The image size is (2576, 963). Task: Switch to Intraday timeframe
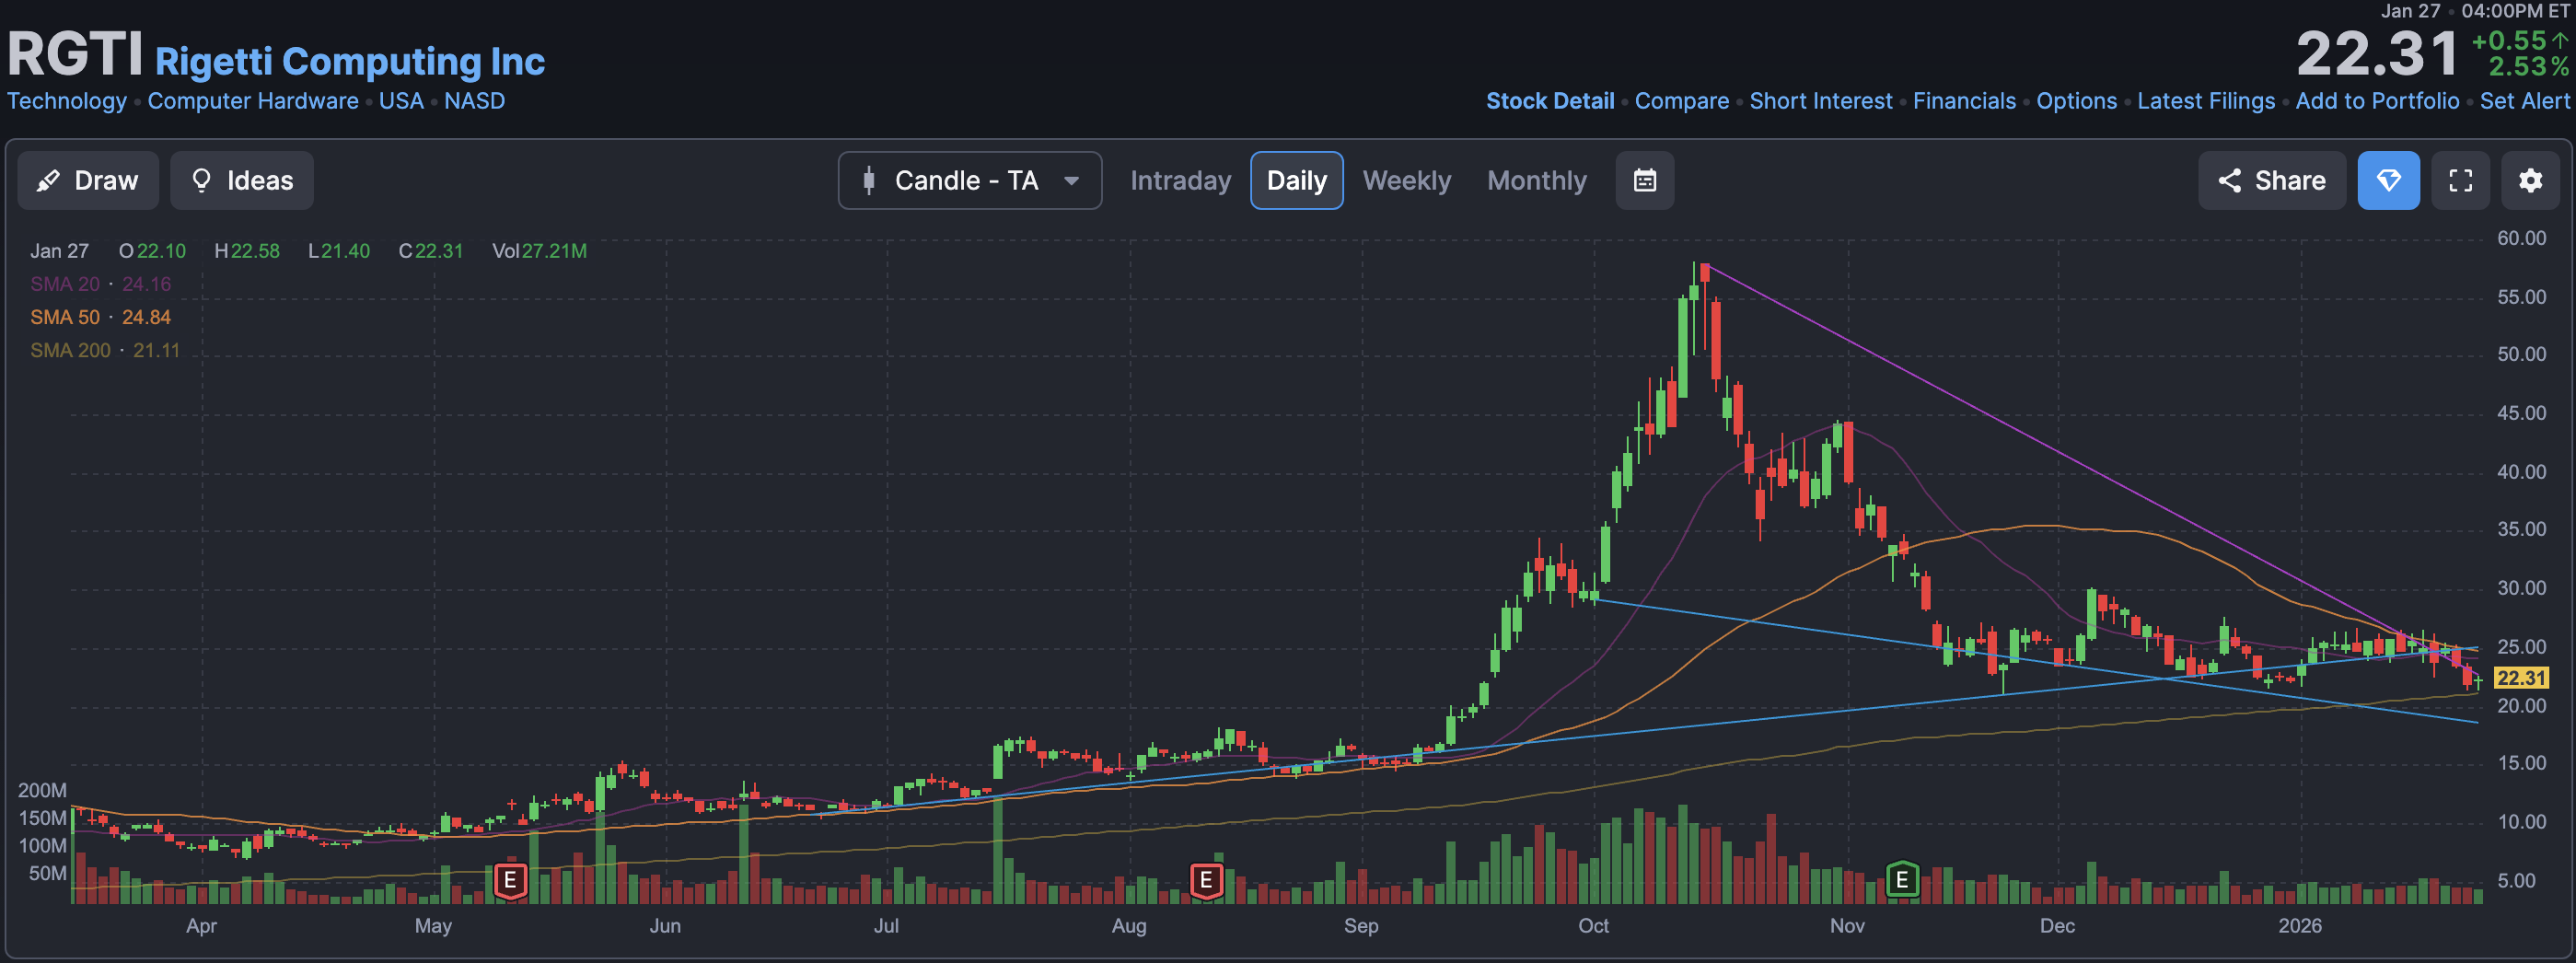pos(1180,181)
